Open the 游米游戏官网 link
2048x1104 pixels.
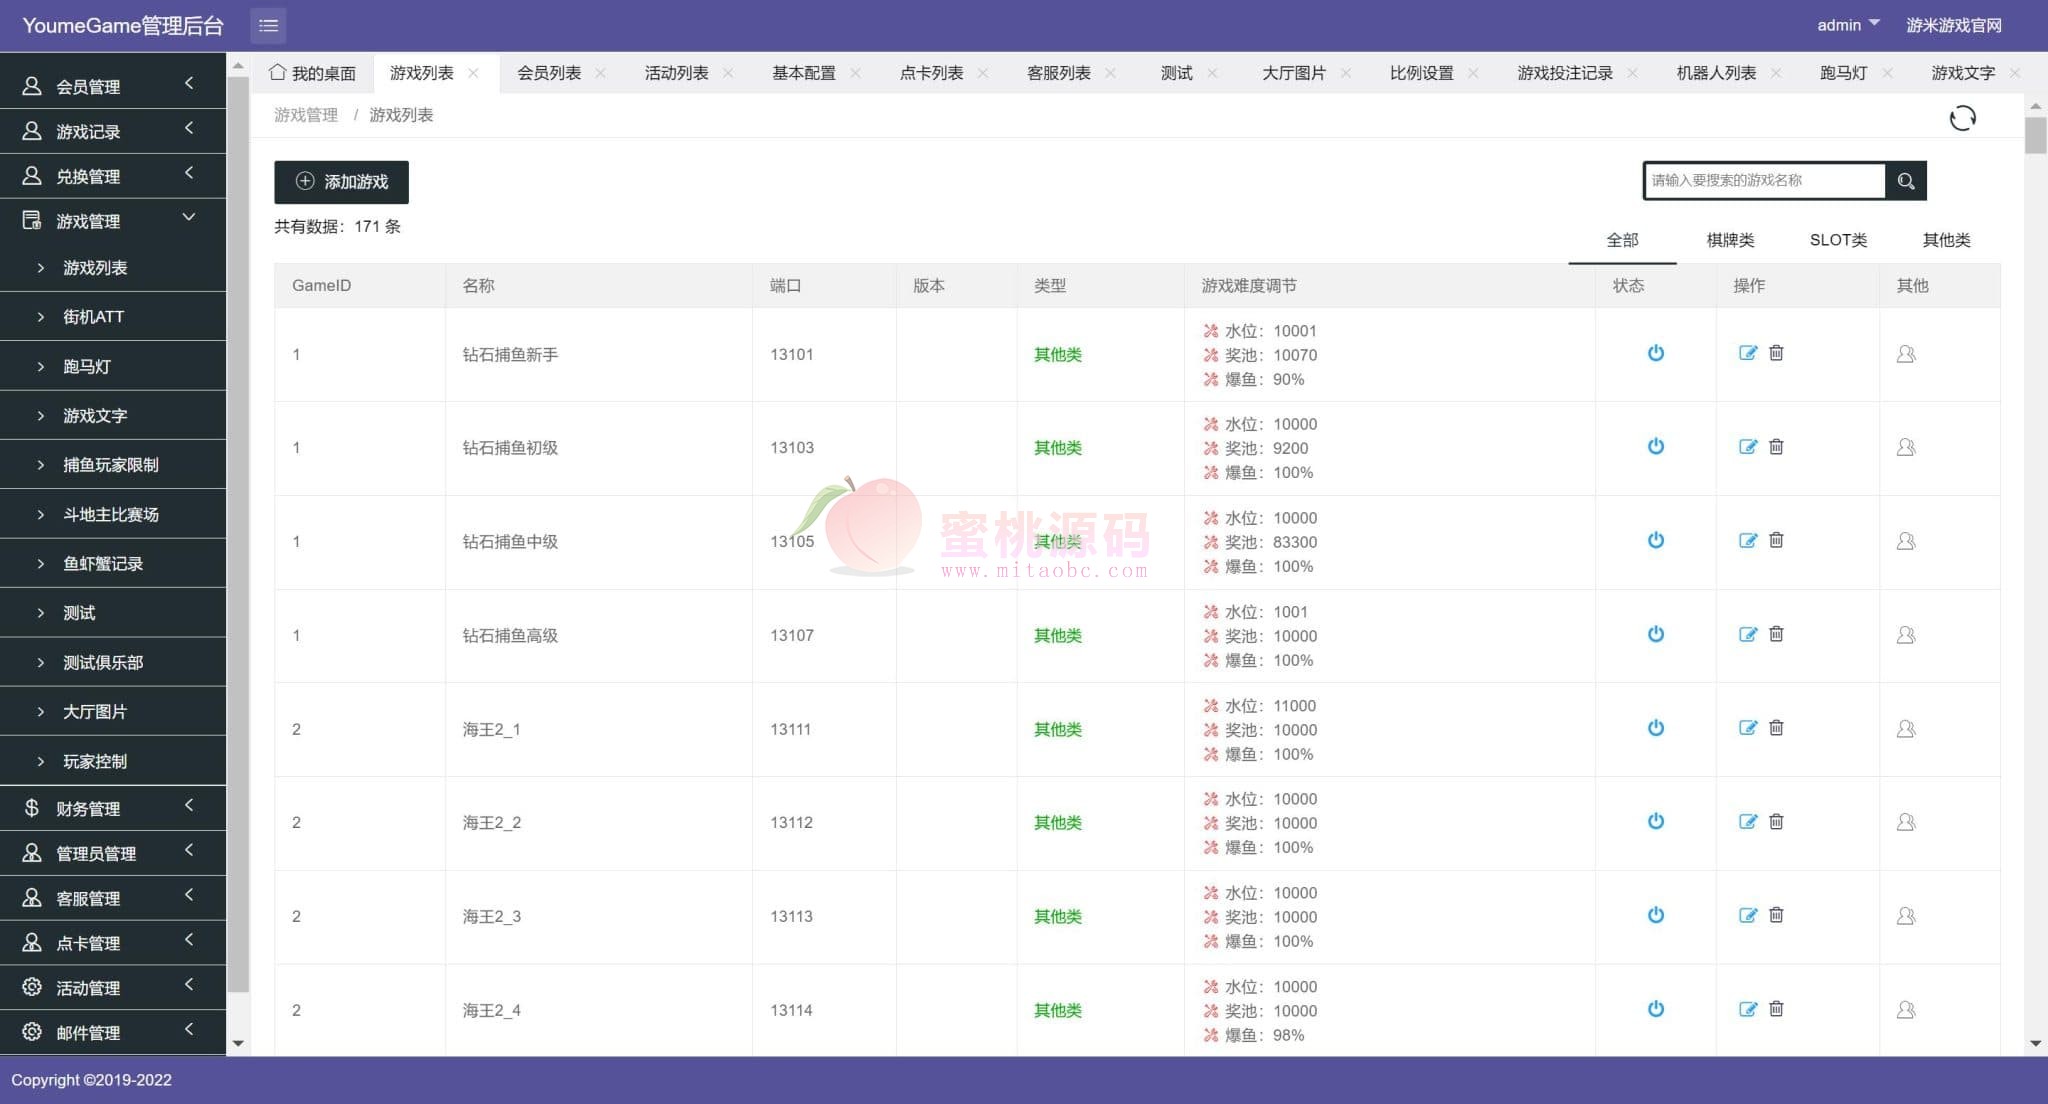coord(1953,25)
